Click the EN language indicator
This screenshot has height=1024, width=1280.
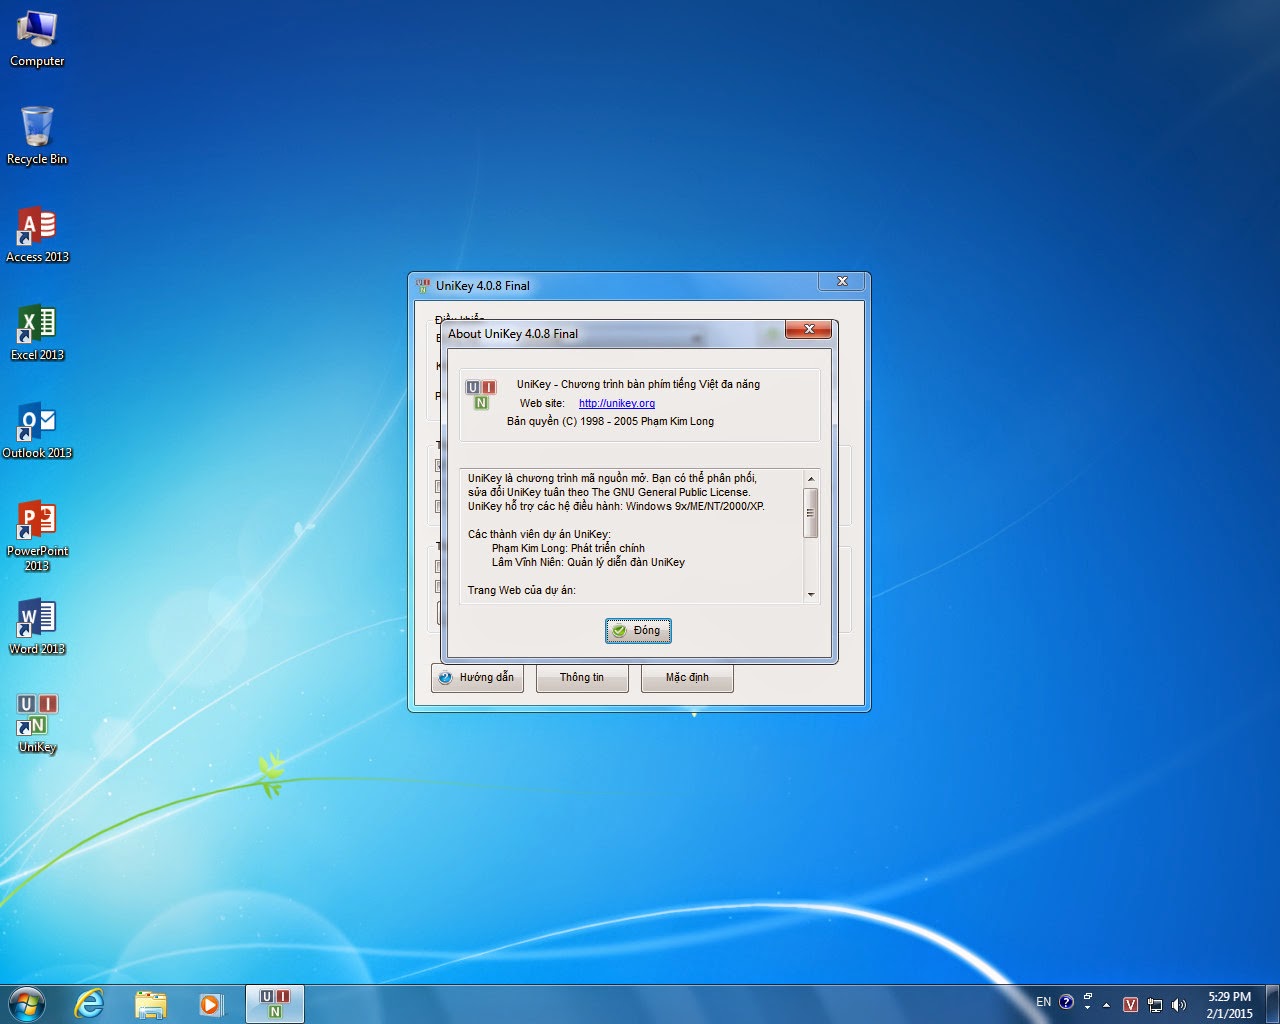[x=1043, y=1001]
